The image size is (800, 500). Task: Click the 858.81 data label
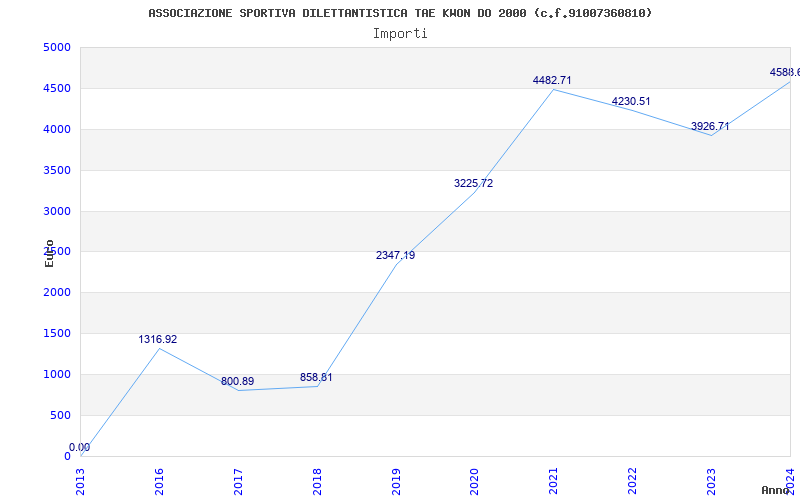click(316, 378)
